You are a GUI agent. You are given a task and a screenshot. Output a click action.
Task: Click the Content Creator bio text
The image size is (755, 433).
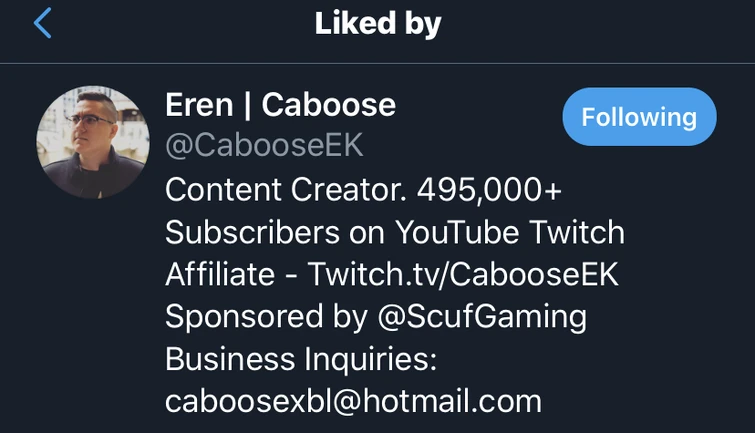[x=286, y=190]
